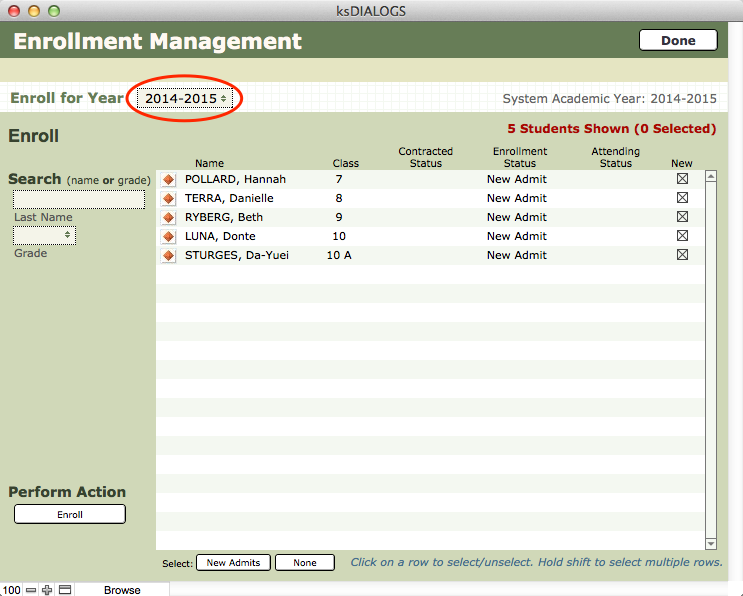Open the Grade dropdown in Search
Image resolution: width=743 pixels, height=596 pixels.
(x=44, y=235)
